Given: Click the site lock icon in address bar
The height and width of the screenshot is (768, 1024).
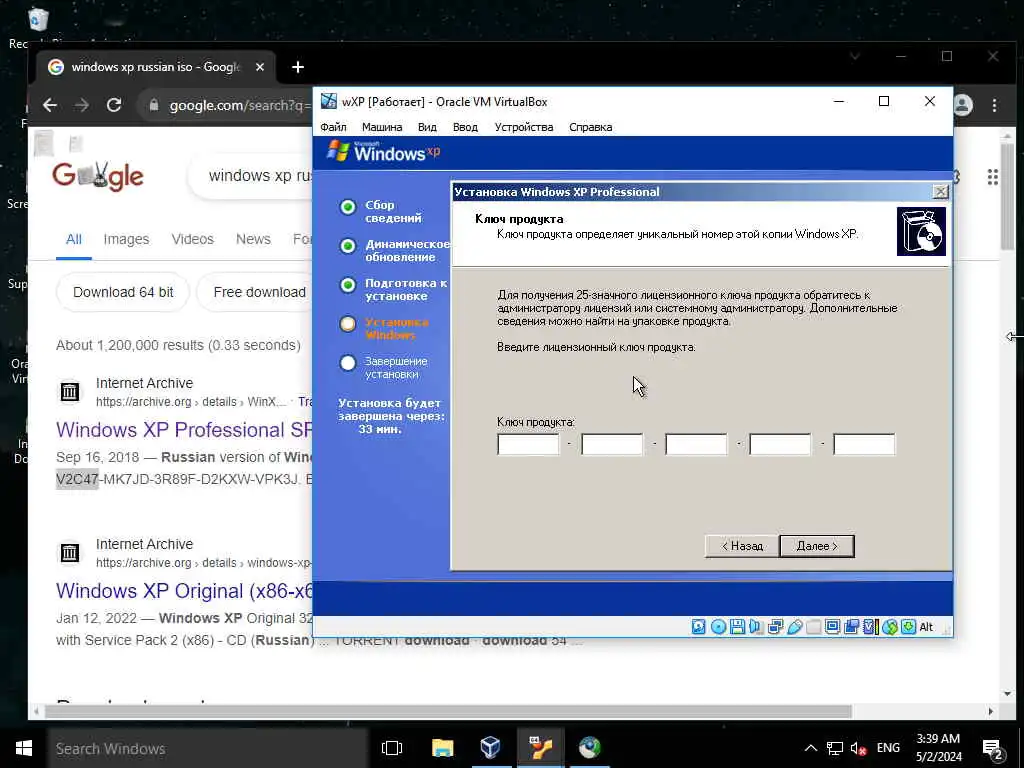Looking at the screenshot, I should [154, 105].
